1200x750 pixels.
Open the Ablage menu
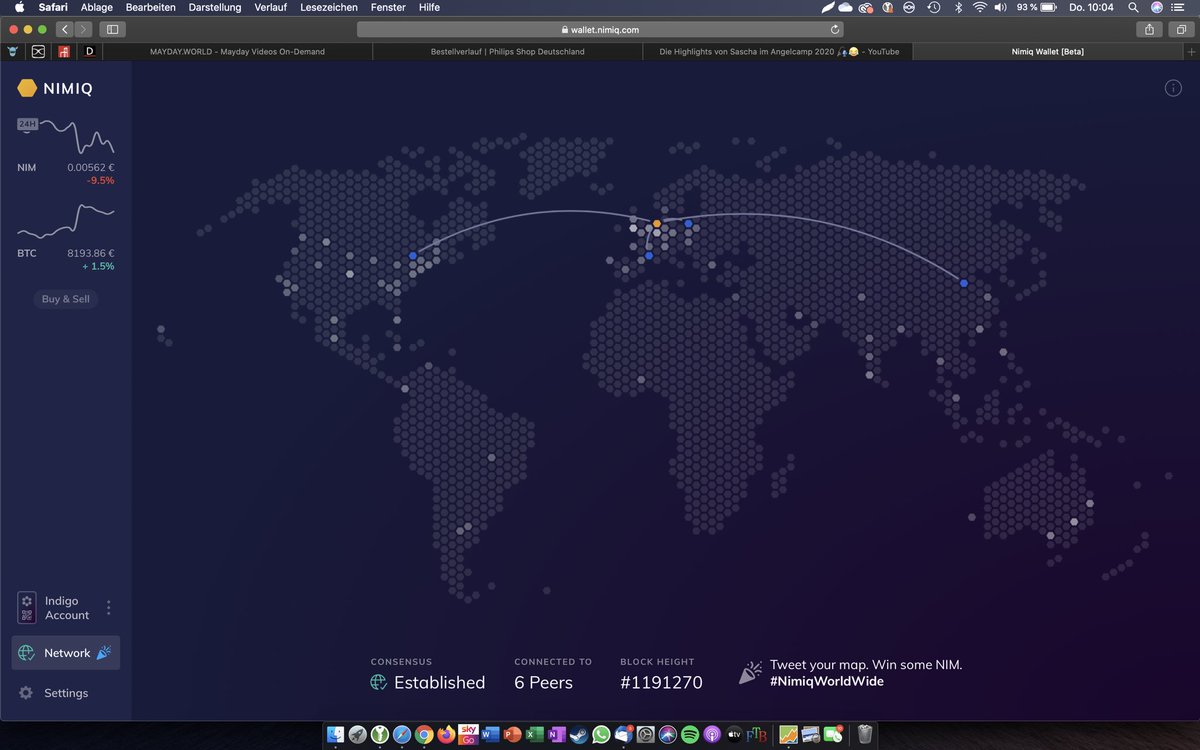pos(97,7)
